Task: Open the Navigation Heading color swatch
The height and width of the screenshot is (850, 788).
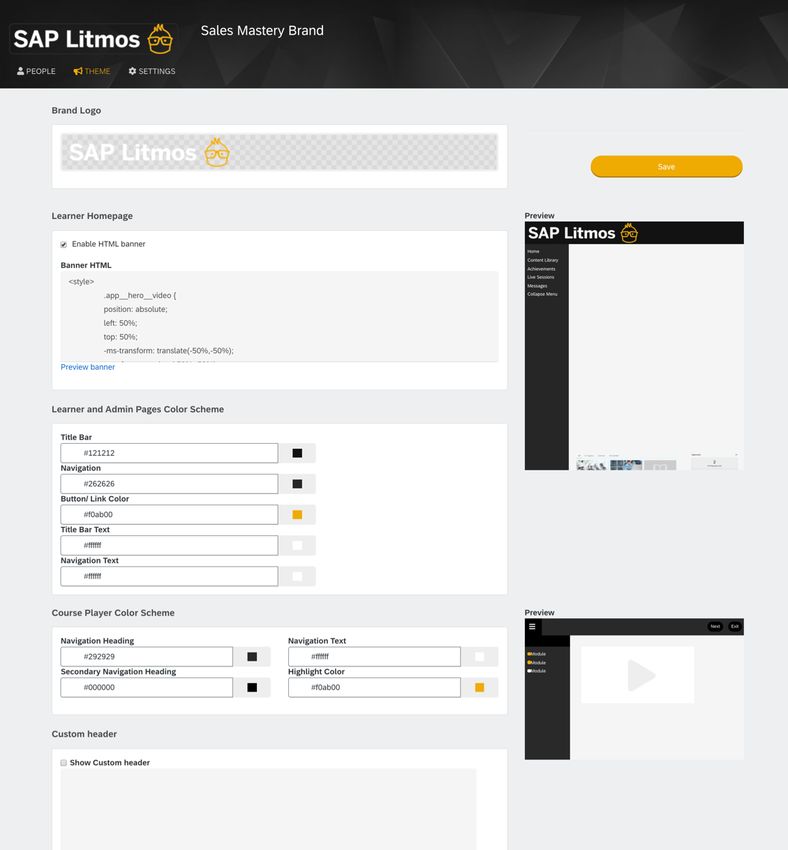Action: (252, 657)
